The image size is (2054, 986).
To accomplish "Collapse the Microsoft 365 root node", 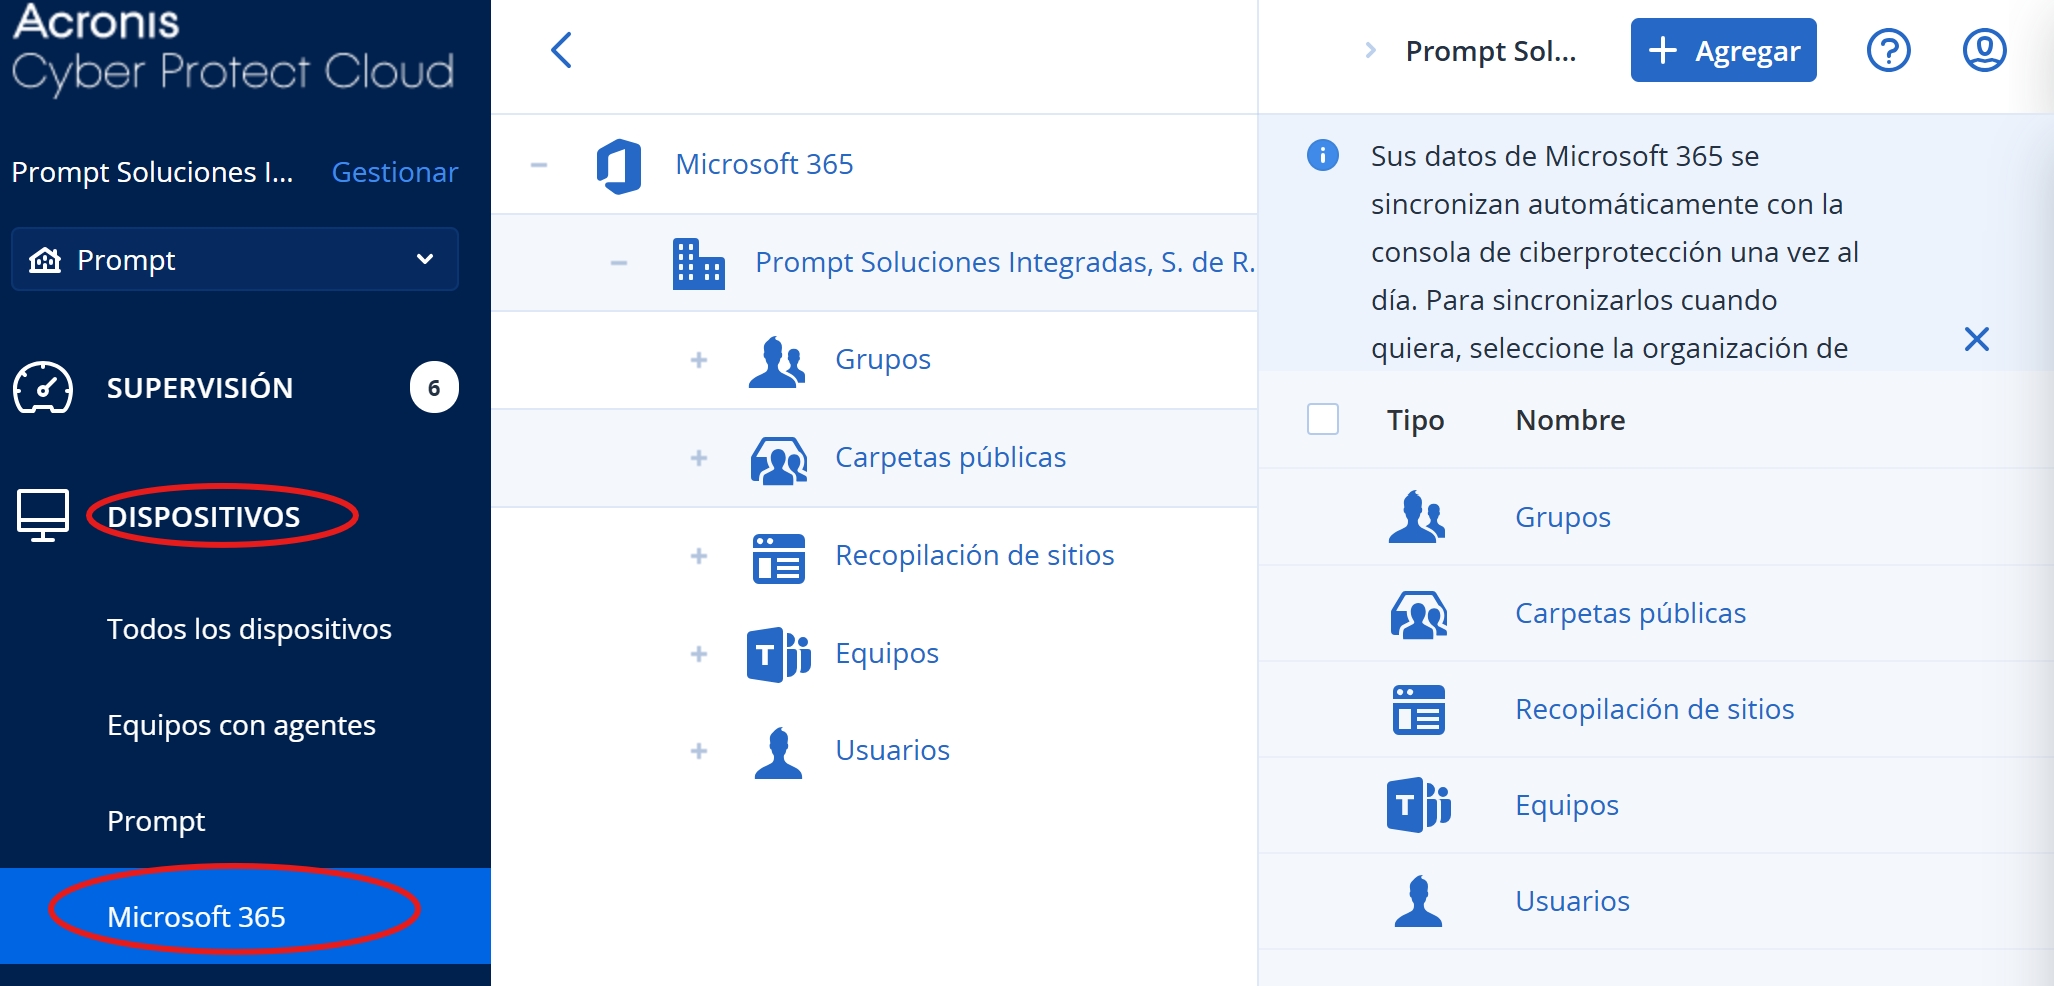I will (x=539, y=165).
